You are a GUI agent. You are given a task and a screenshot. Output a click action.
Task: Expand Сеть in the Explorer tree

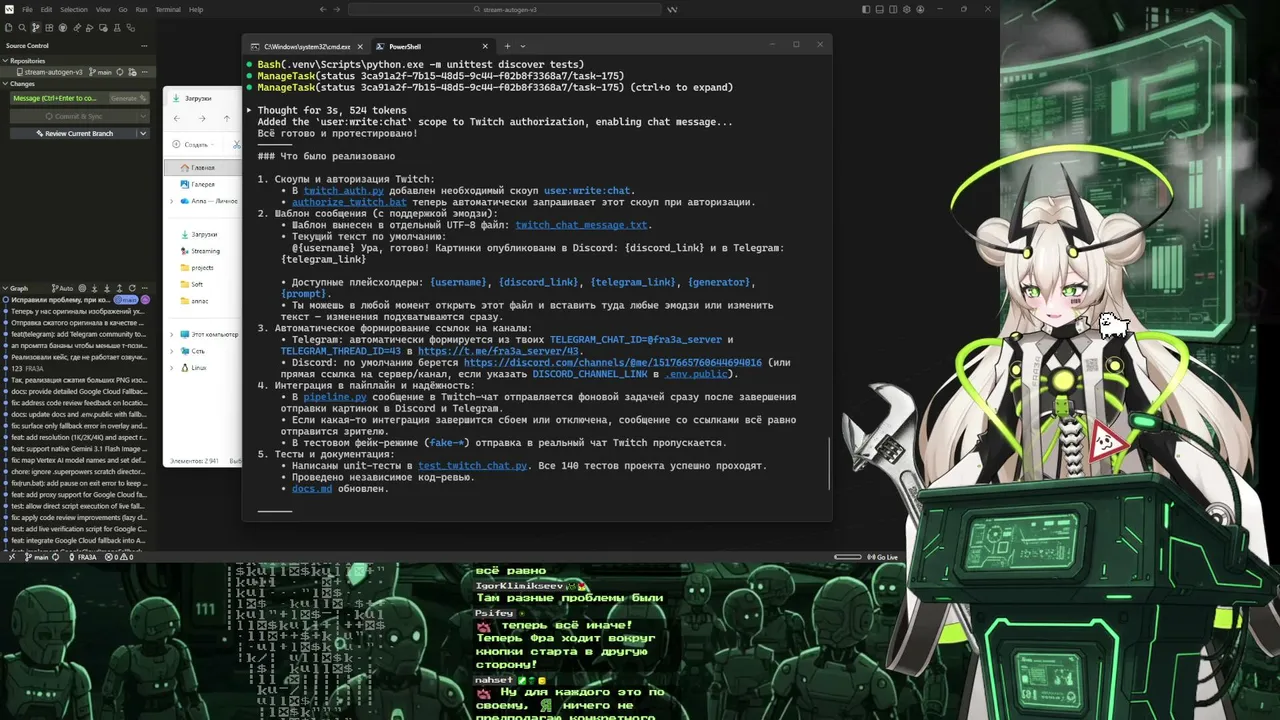(x=172, y=351)
